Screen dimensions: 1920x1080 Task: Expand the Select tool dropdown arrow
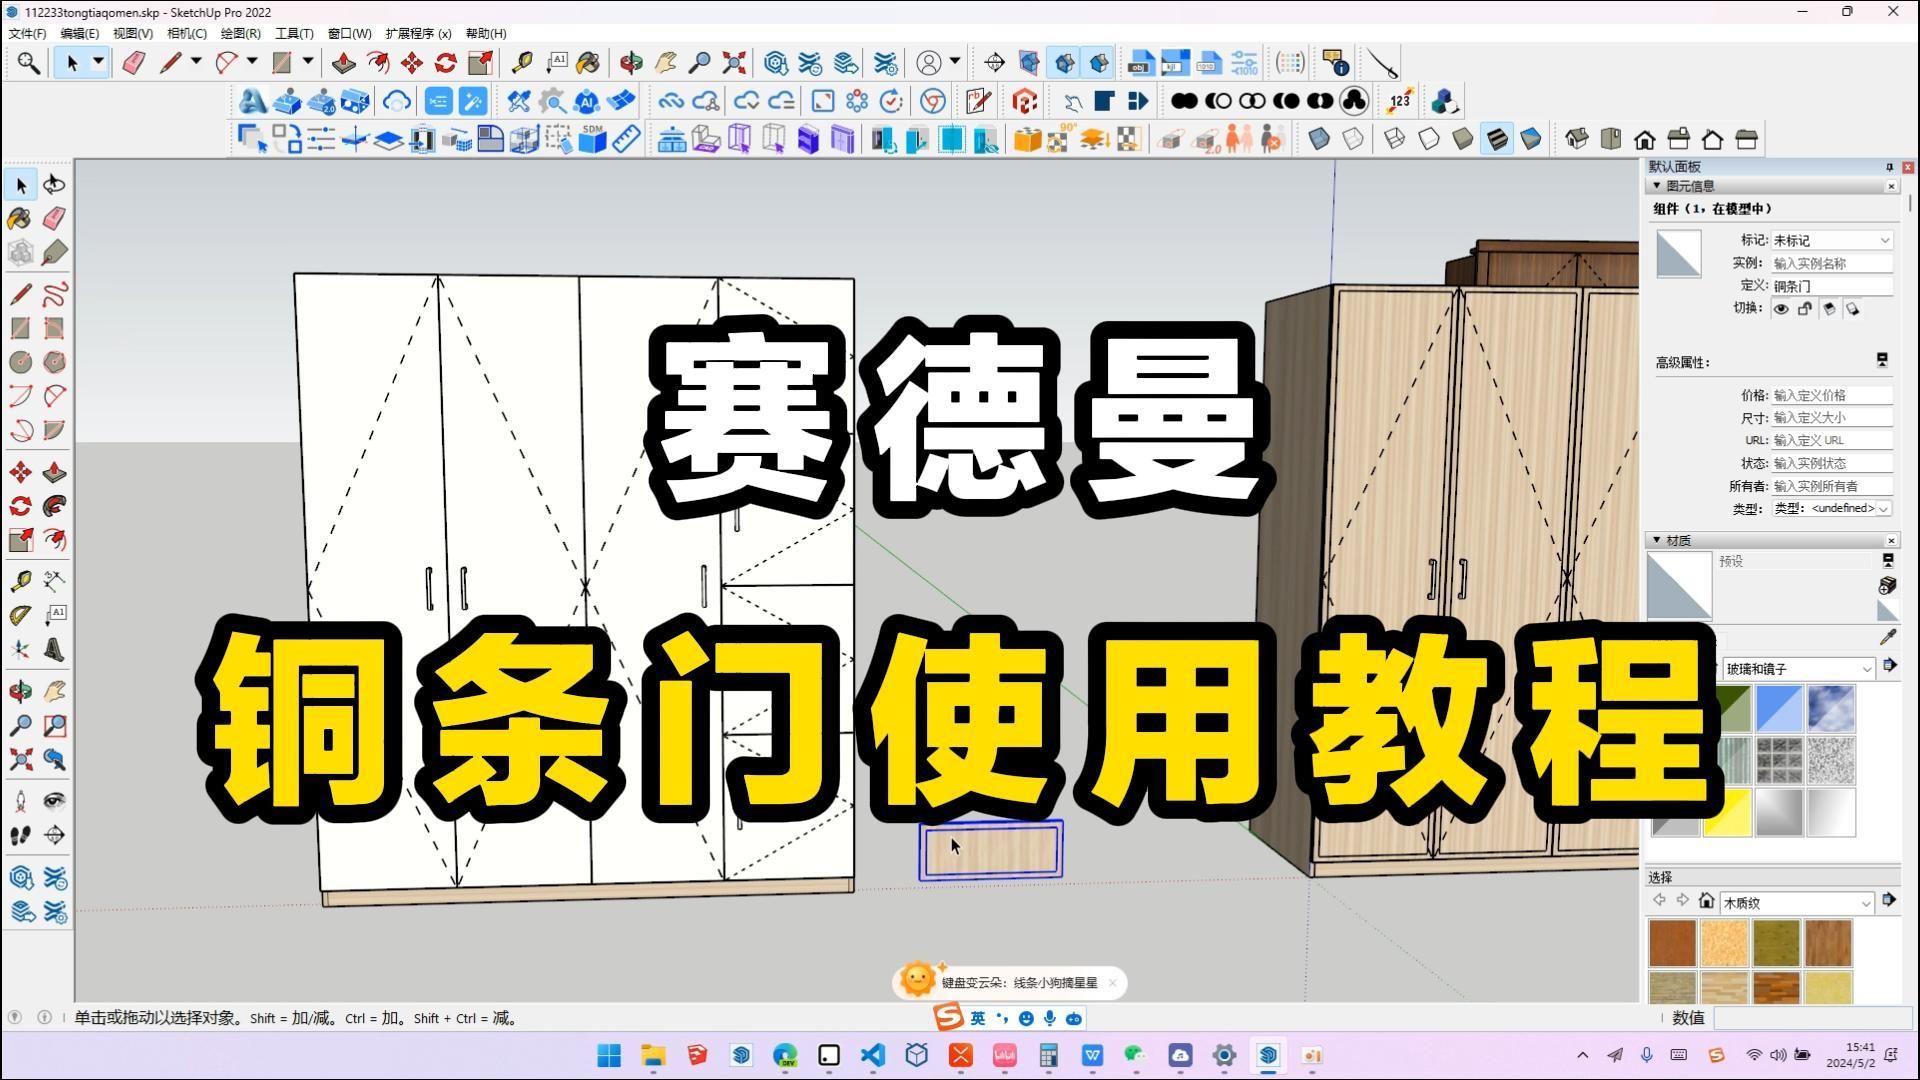(98, 62)
